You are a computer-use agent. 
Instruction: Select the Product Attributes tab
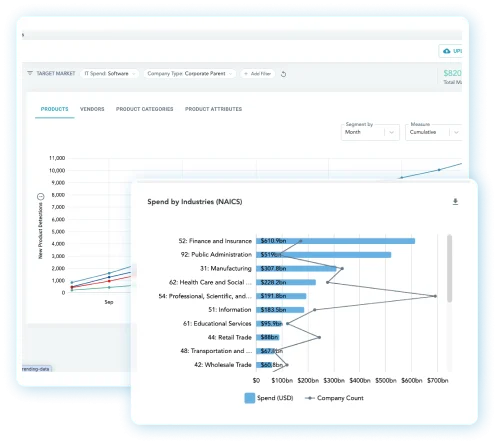click(213, 109)
